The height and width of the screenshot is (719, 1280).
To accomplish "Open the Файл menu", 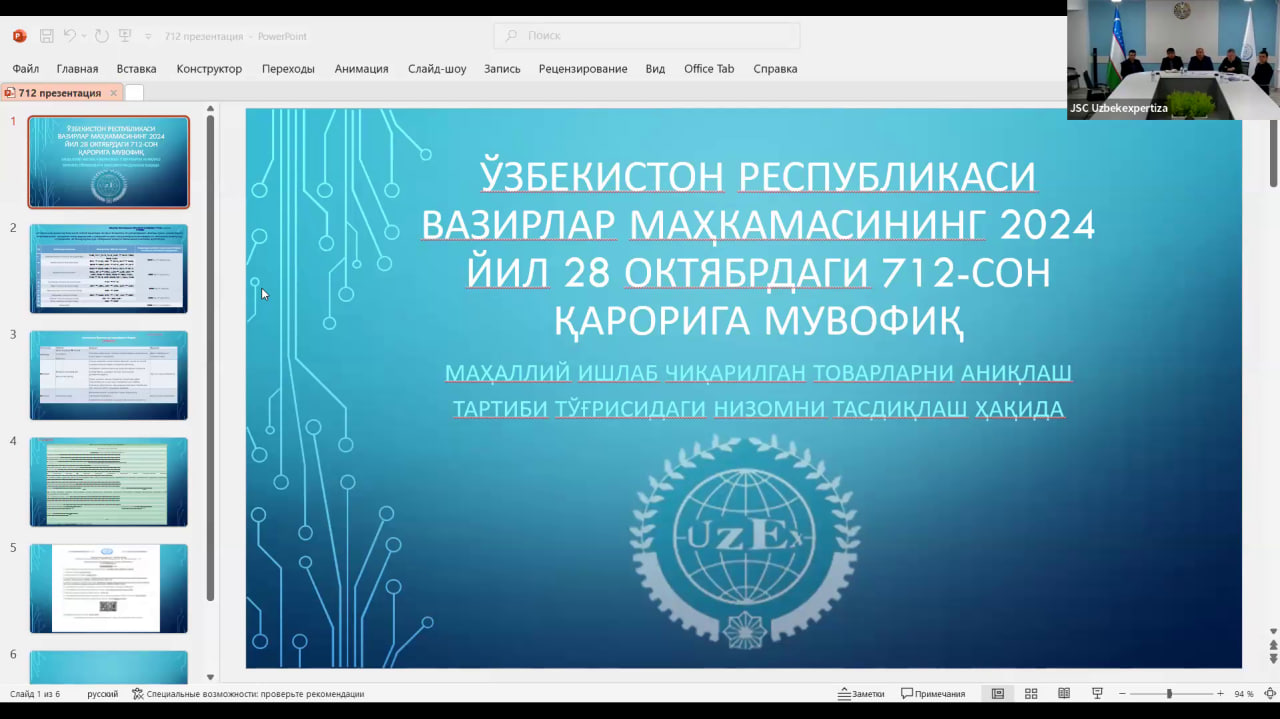I will click(26, 69).
